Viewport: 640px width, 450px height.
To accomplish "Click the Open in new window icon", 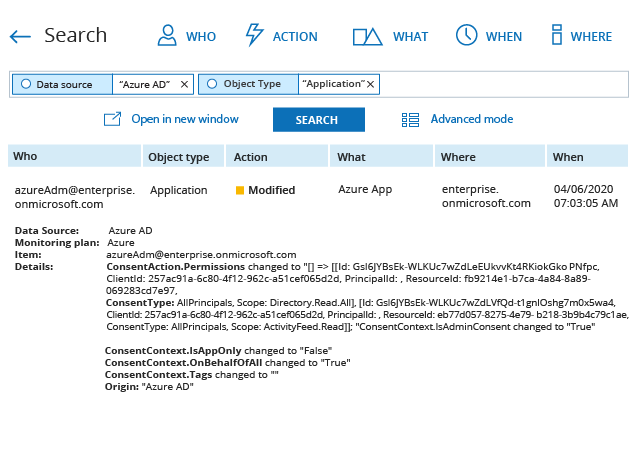I will [x=112, y=119].
